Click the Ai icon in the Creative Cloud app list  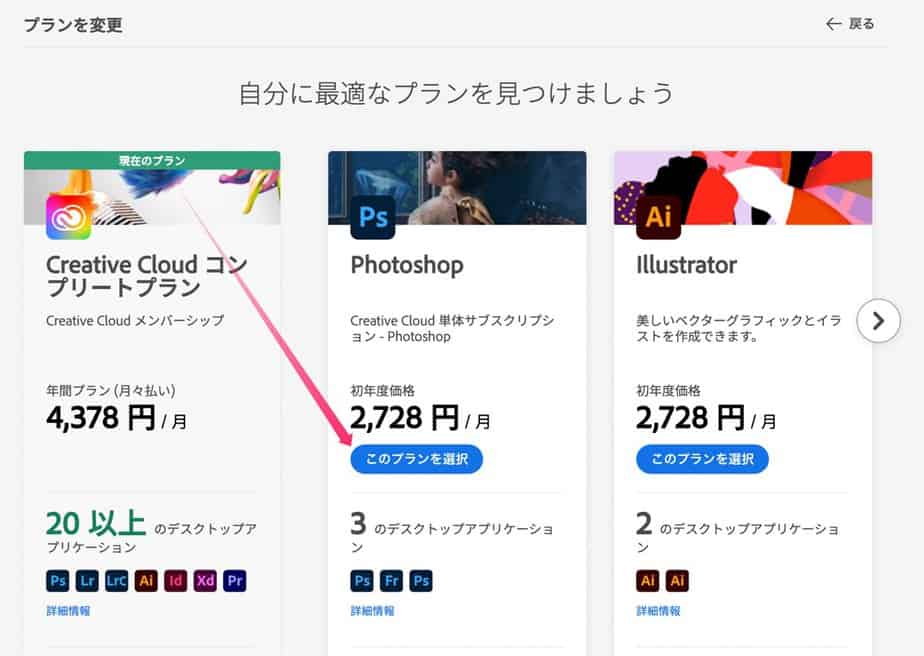pos(146,581)
